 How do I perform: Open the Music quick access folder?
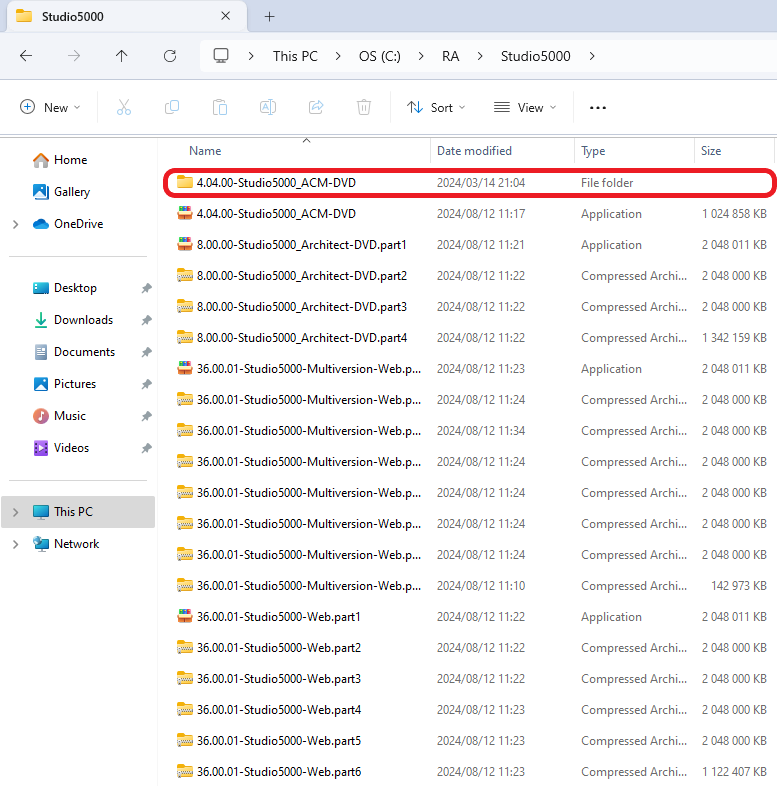[59, 416]
